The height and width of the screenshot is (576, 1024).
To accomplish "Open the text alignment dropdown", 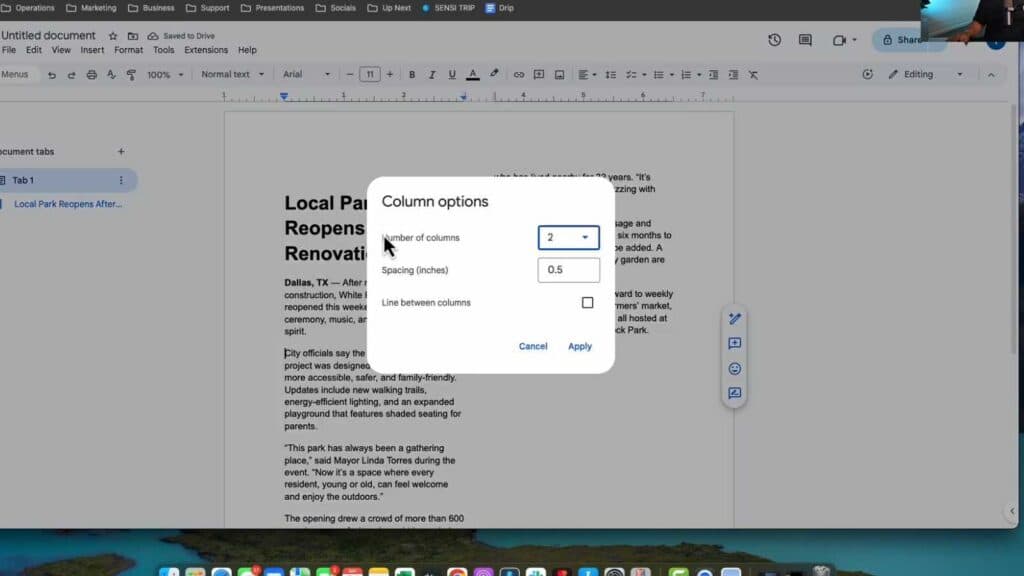I will click(x=586, y=74).
